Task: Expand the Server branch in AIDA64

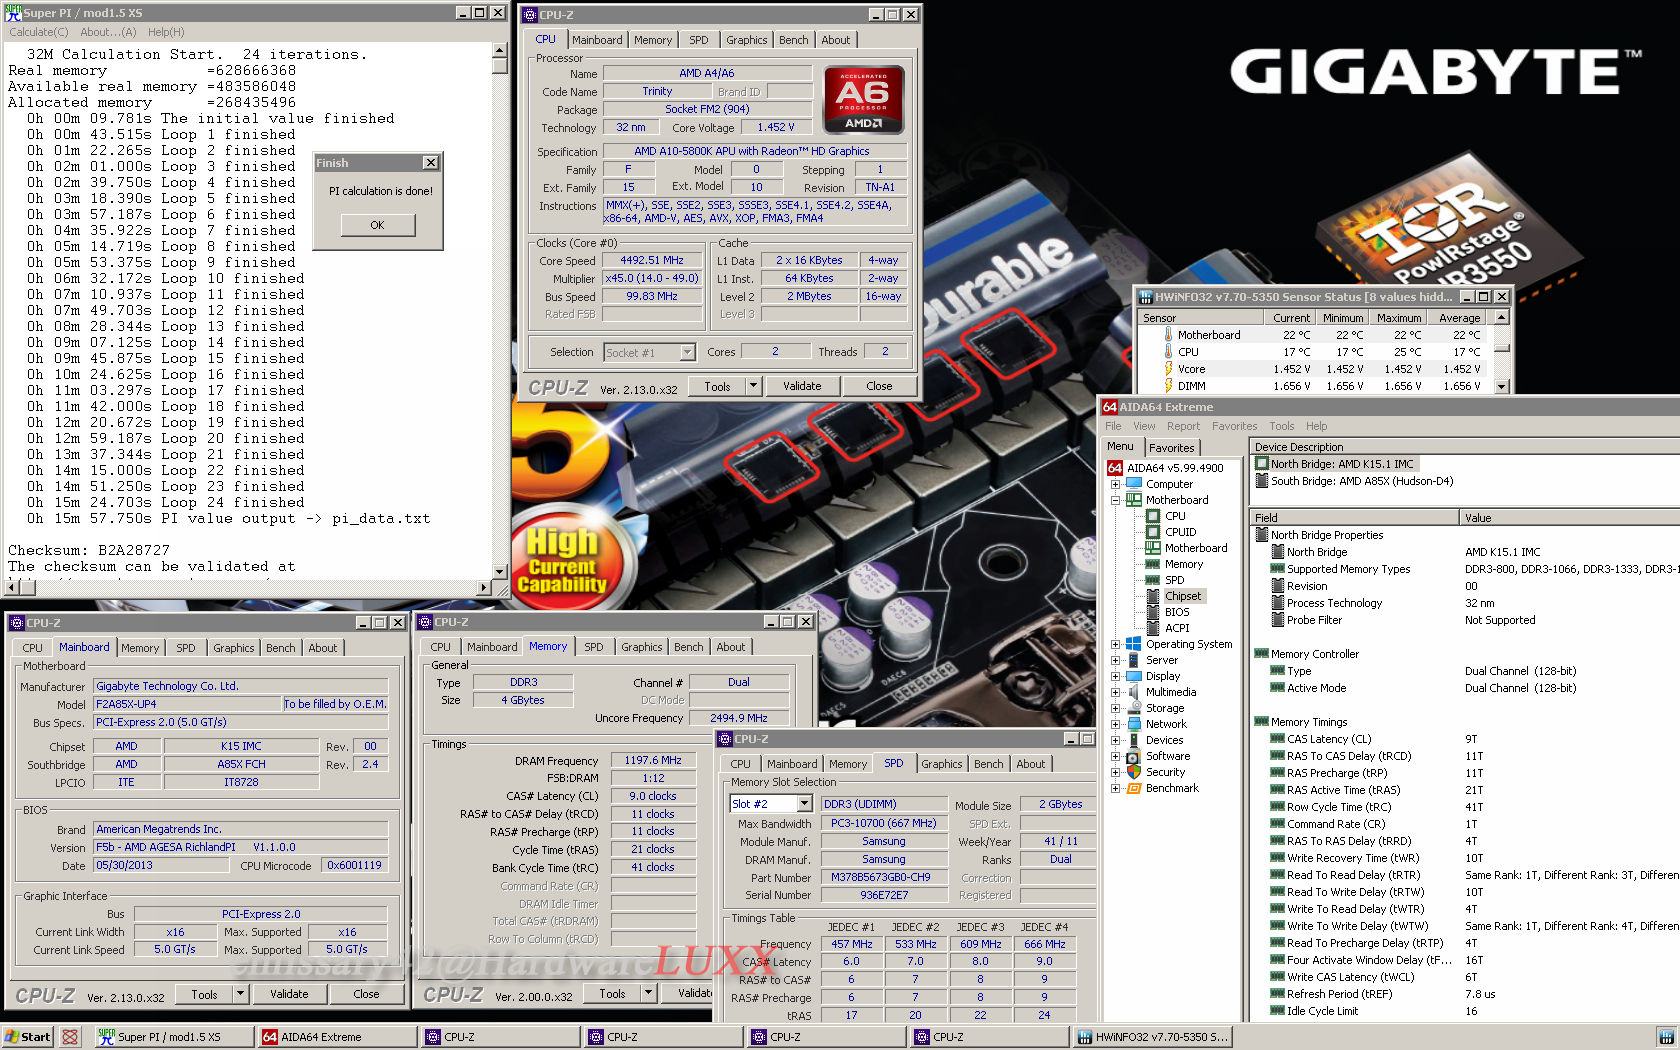Action: pyautogui.click(x=1115, y=660)
